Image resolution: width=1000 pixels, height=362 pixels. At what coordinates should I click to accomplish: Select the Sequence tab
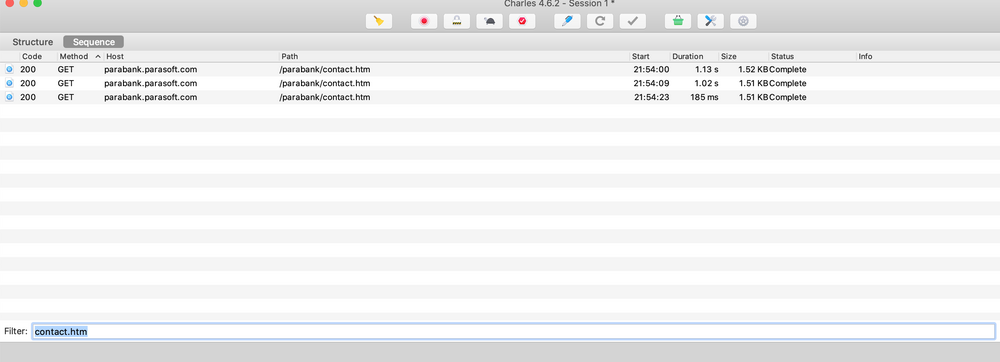(94, 42)
